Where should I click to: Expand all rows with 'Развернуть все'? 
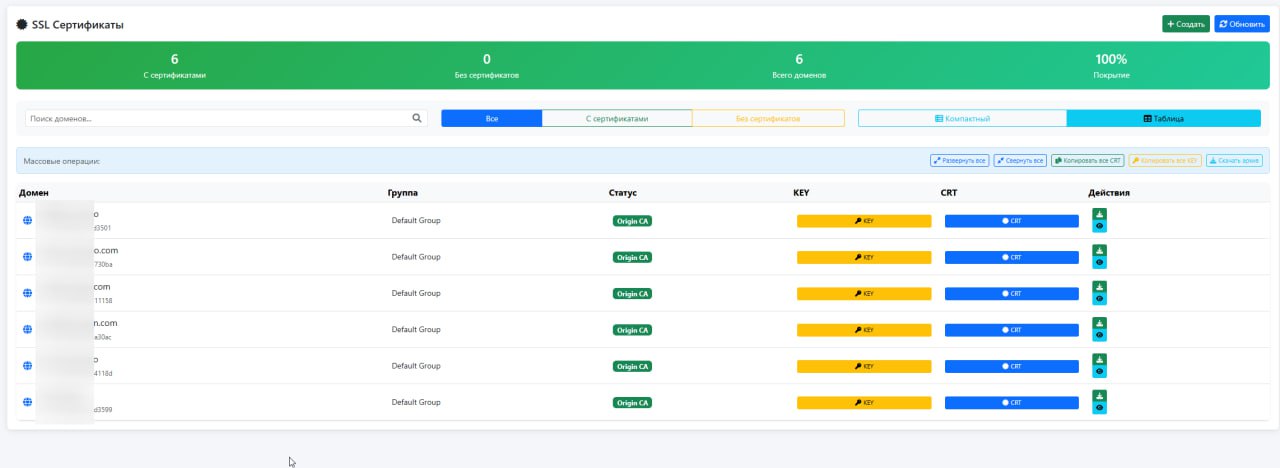coord(959,160)
